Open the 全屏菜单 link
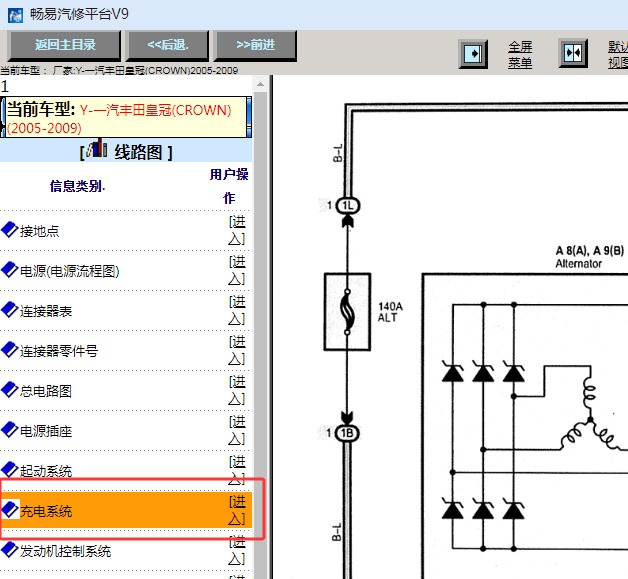 point(520,55)
